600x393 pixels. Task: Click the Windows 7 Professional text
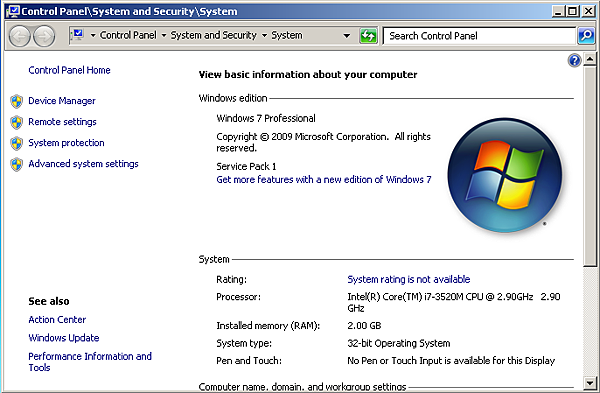pos(266,118)
